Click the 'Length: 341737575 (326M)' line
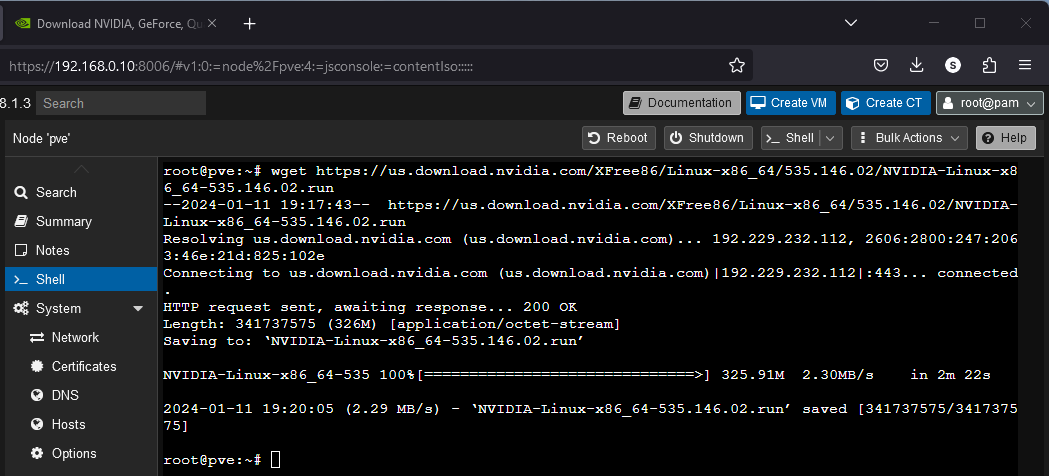The height and width of the screenshot is (476, 1049). 392,324
